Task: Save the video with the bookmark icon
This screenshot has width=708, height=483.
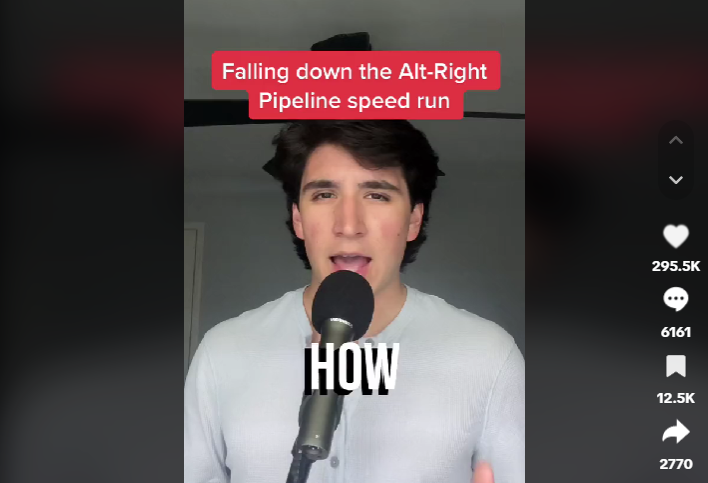Action: [x=675, y=366]
